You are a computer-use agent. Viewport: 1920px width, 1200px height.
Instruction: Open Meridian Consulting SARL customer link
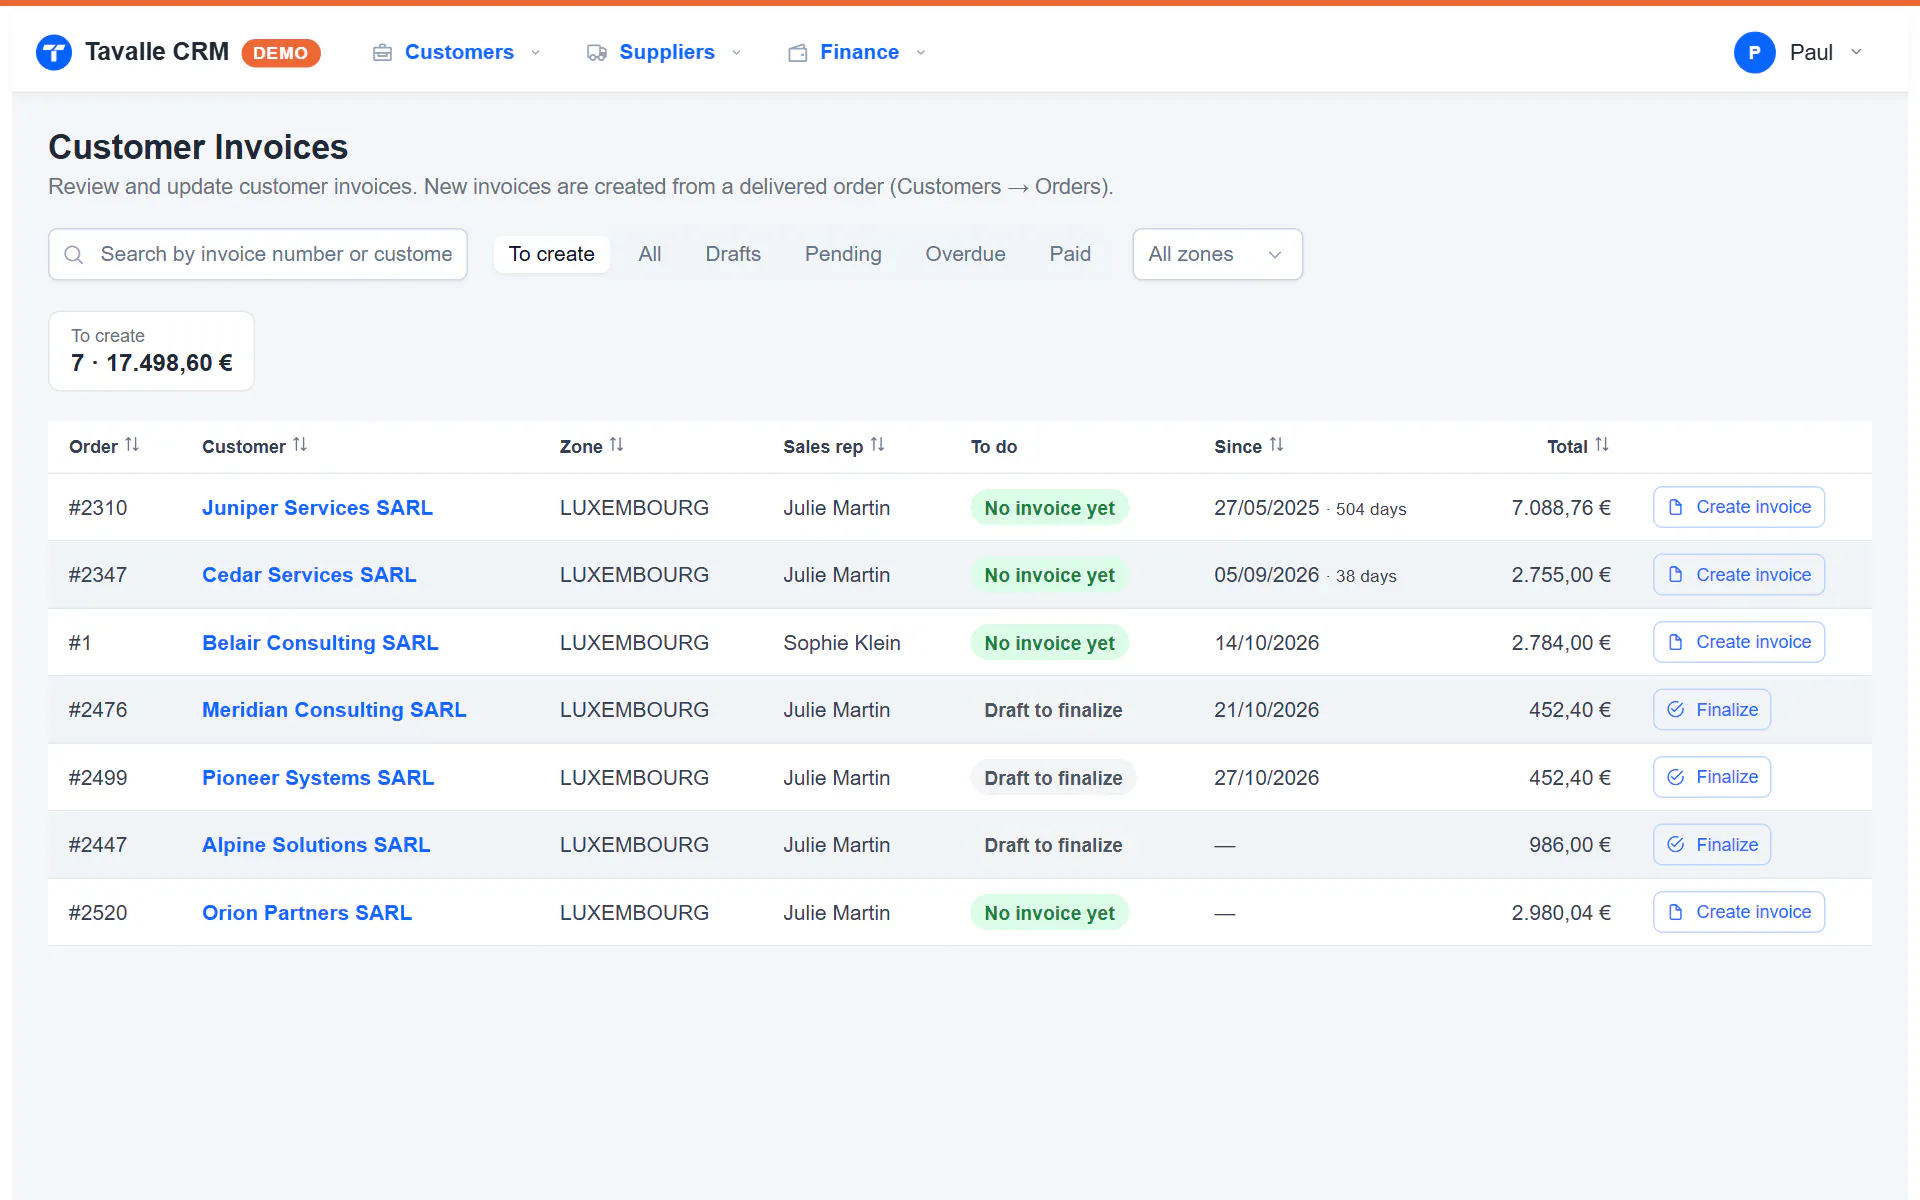coord(334,710)
